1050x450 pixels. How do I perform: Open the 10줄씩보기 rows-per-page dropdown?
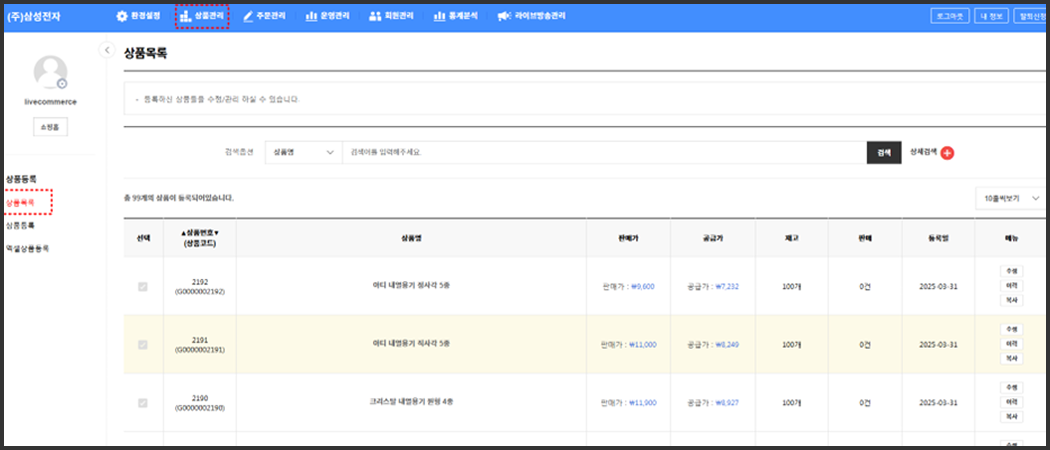(x=1011, y=198)
